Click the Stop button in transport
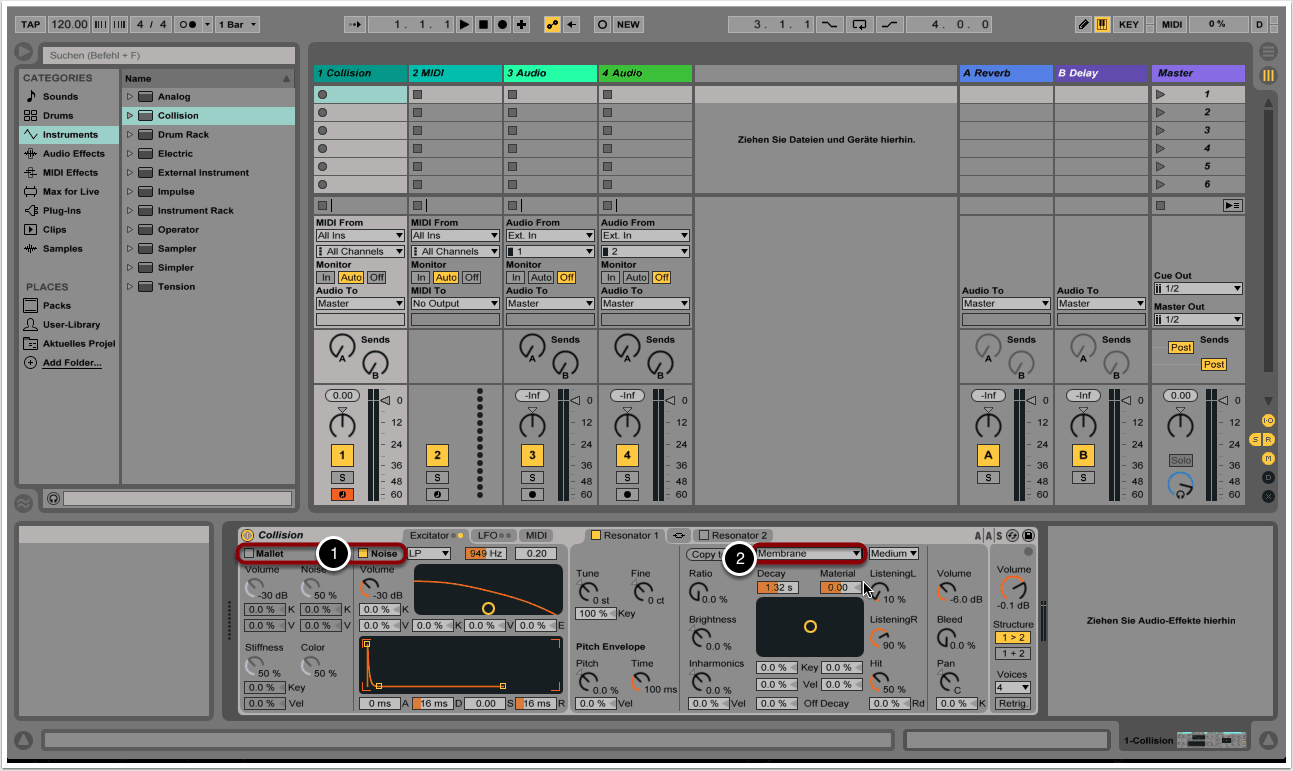1293x771 pixels. click(483, 24)
